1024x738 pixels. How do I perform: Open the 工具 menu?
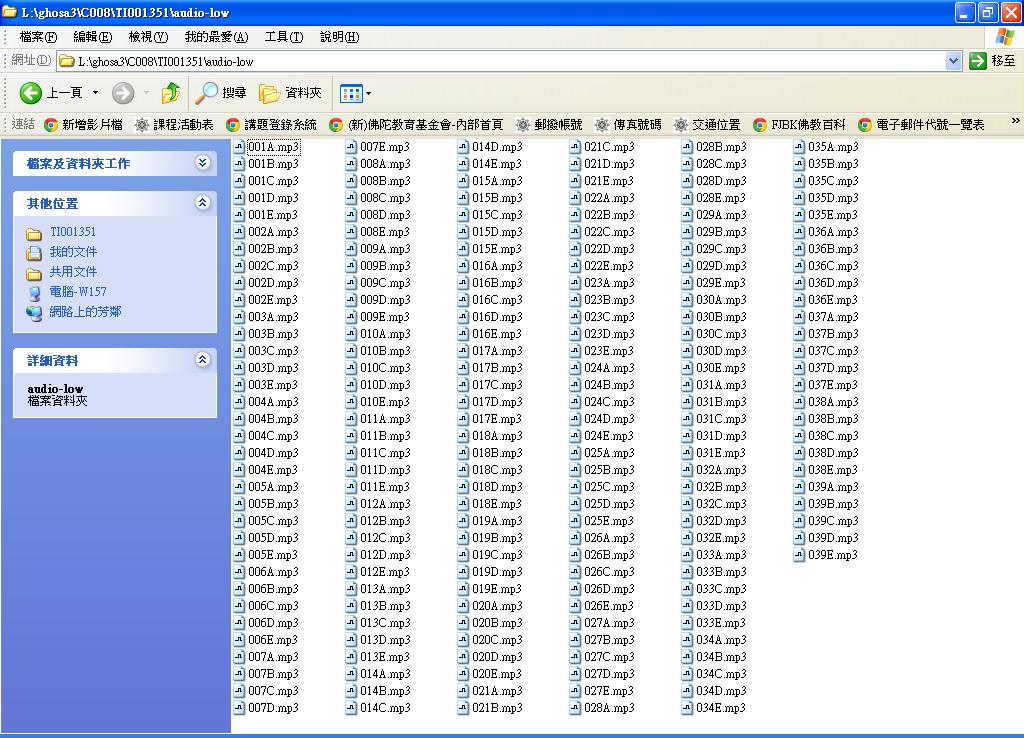click(x=283, y=37)
